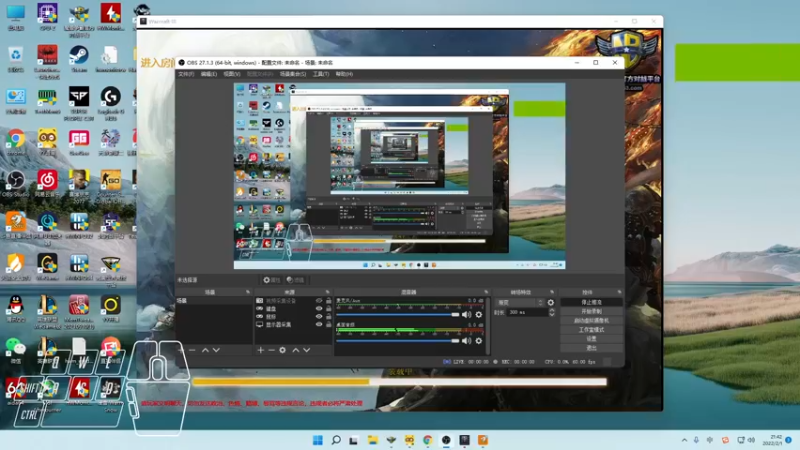Image resolution: width=800 pixels, height=450 pixels.
Task: Move selected scene down with arrow icon
Action: tap(216, 350)
